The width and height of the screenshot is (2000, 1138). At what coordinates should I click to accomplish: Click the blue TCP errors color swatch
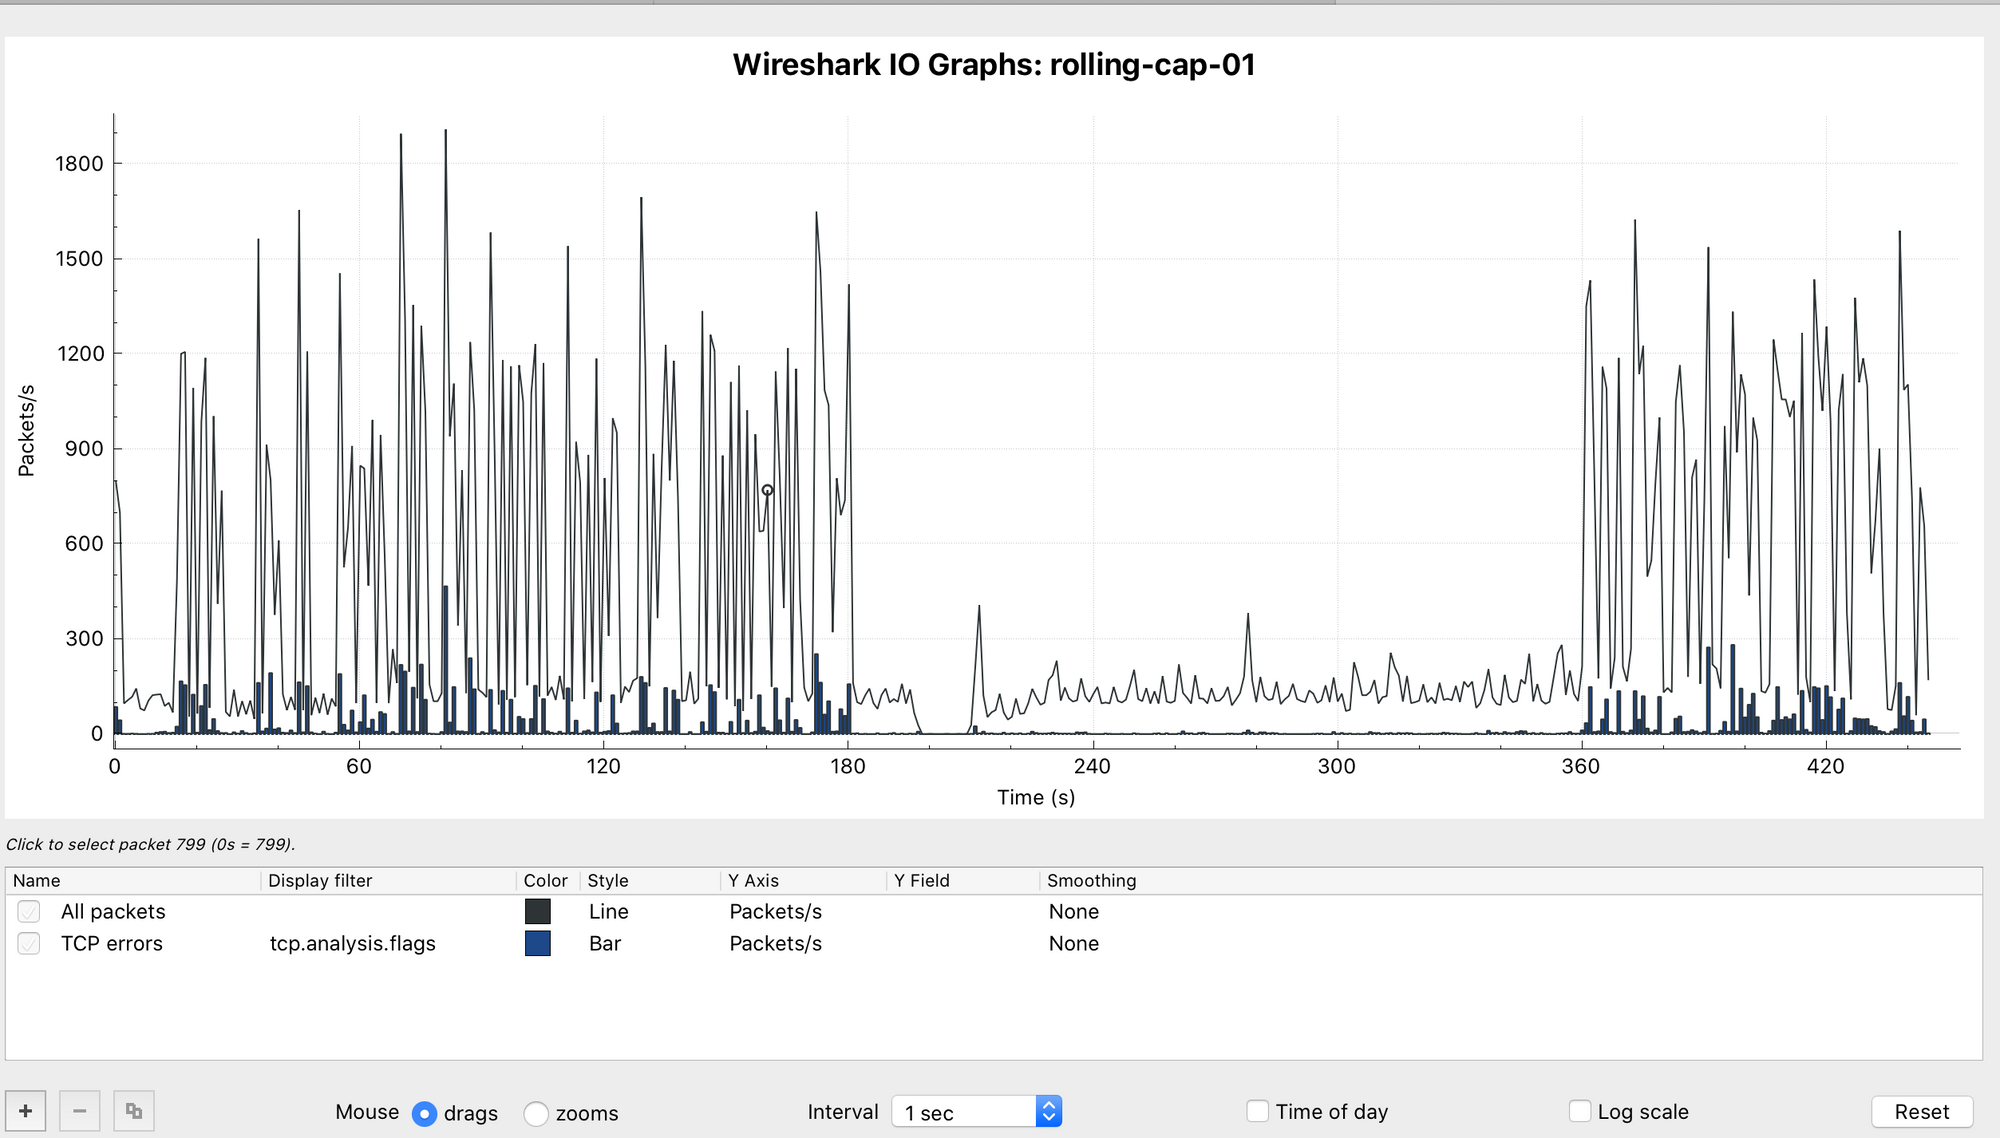pos(538,943)
